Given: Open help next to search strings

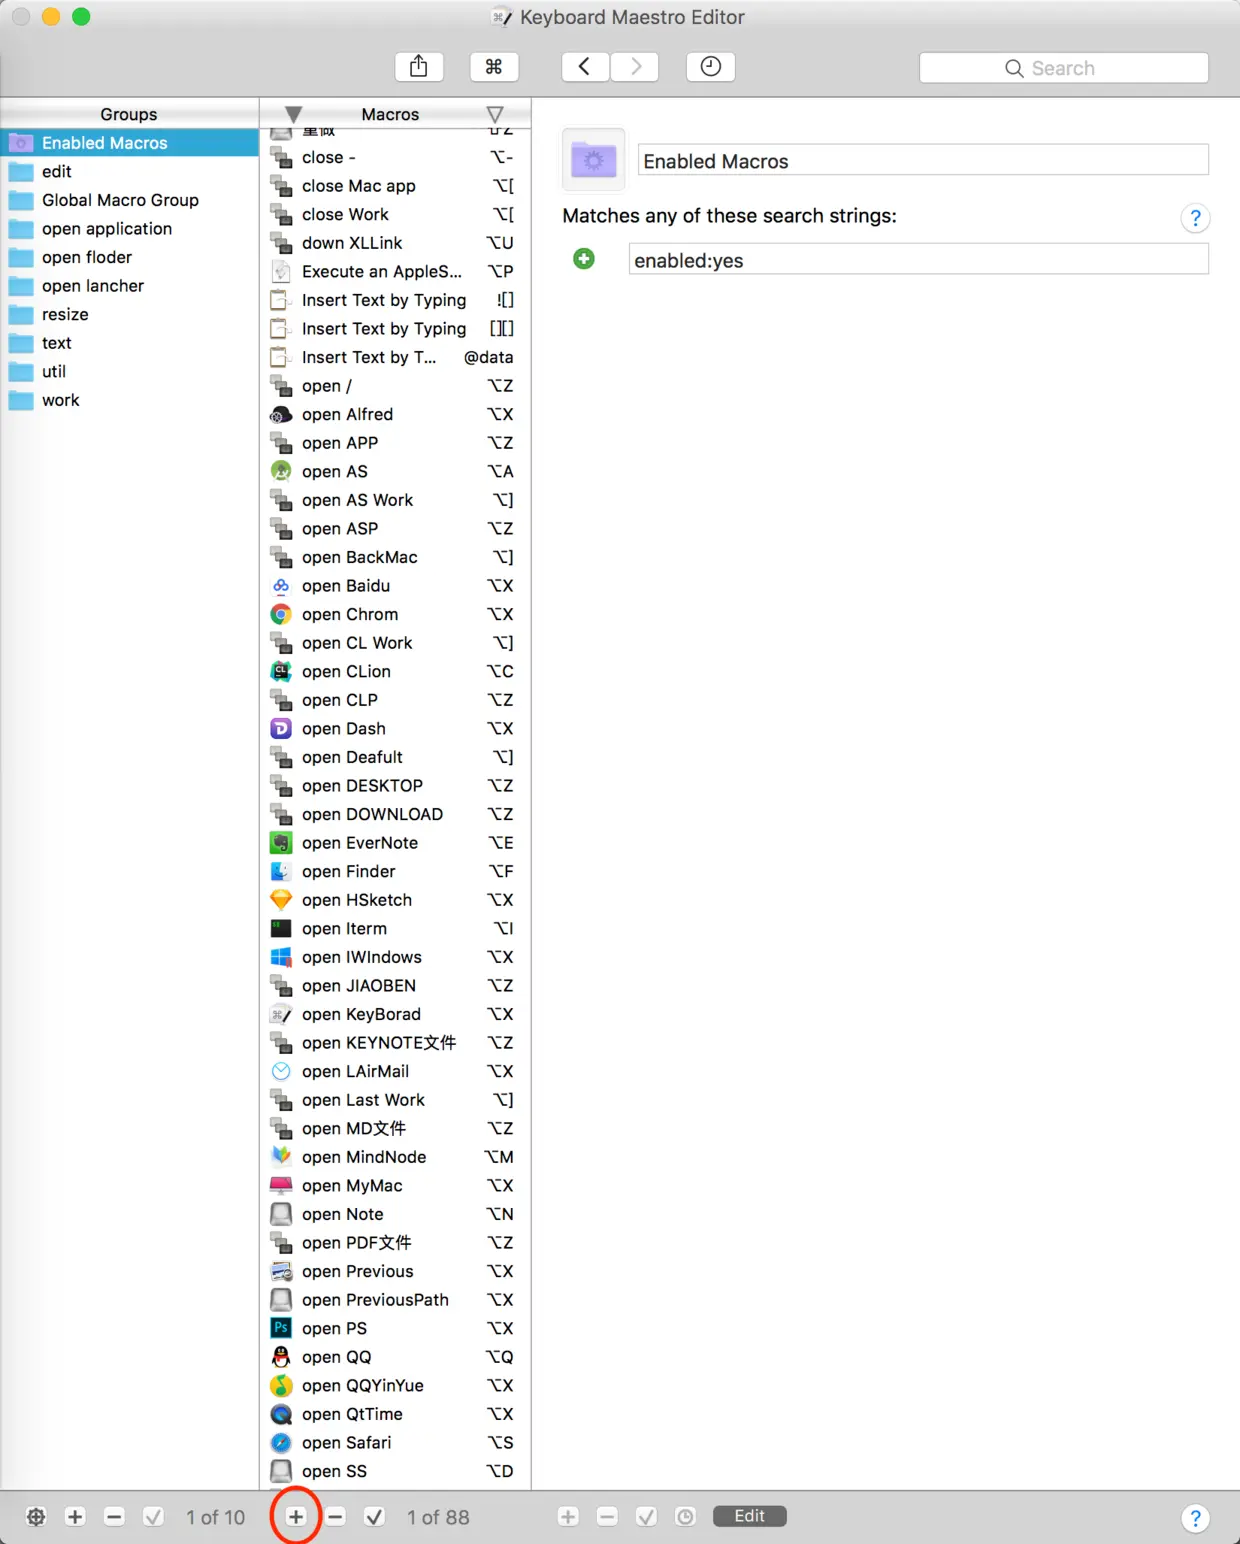Looking at the screenshot, I should pyautogui.click(x=1195, y=218).
